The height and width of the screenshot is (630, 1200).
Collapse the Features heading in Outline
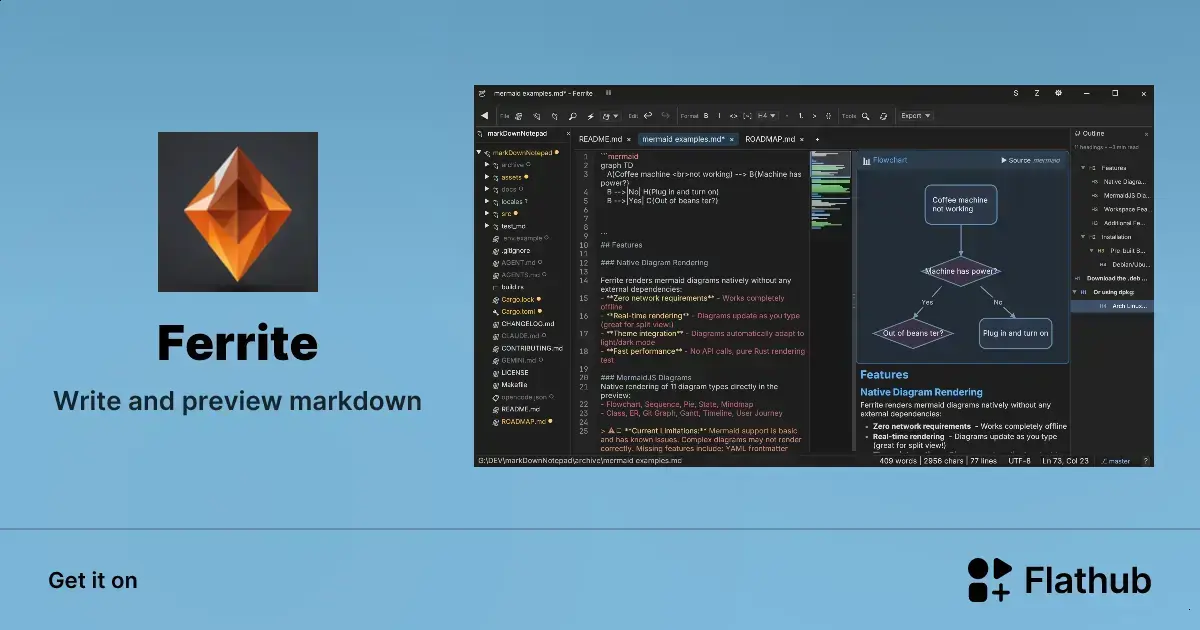coord(1083,168)
